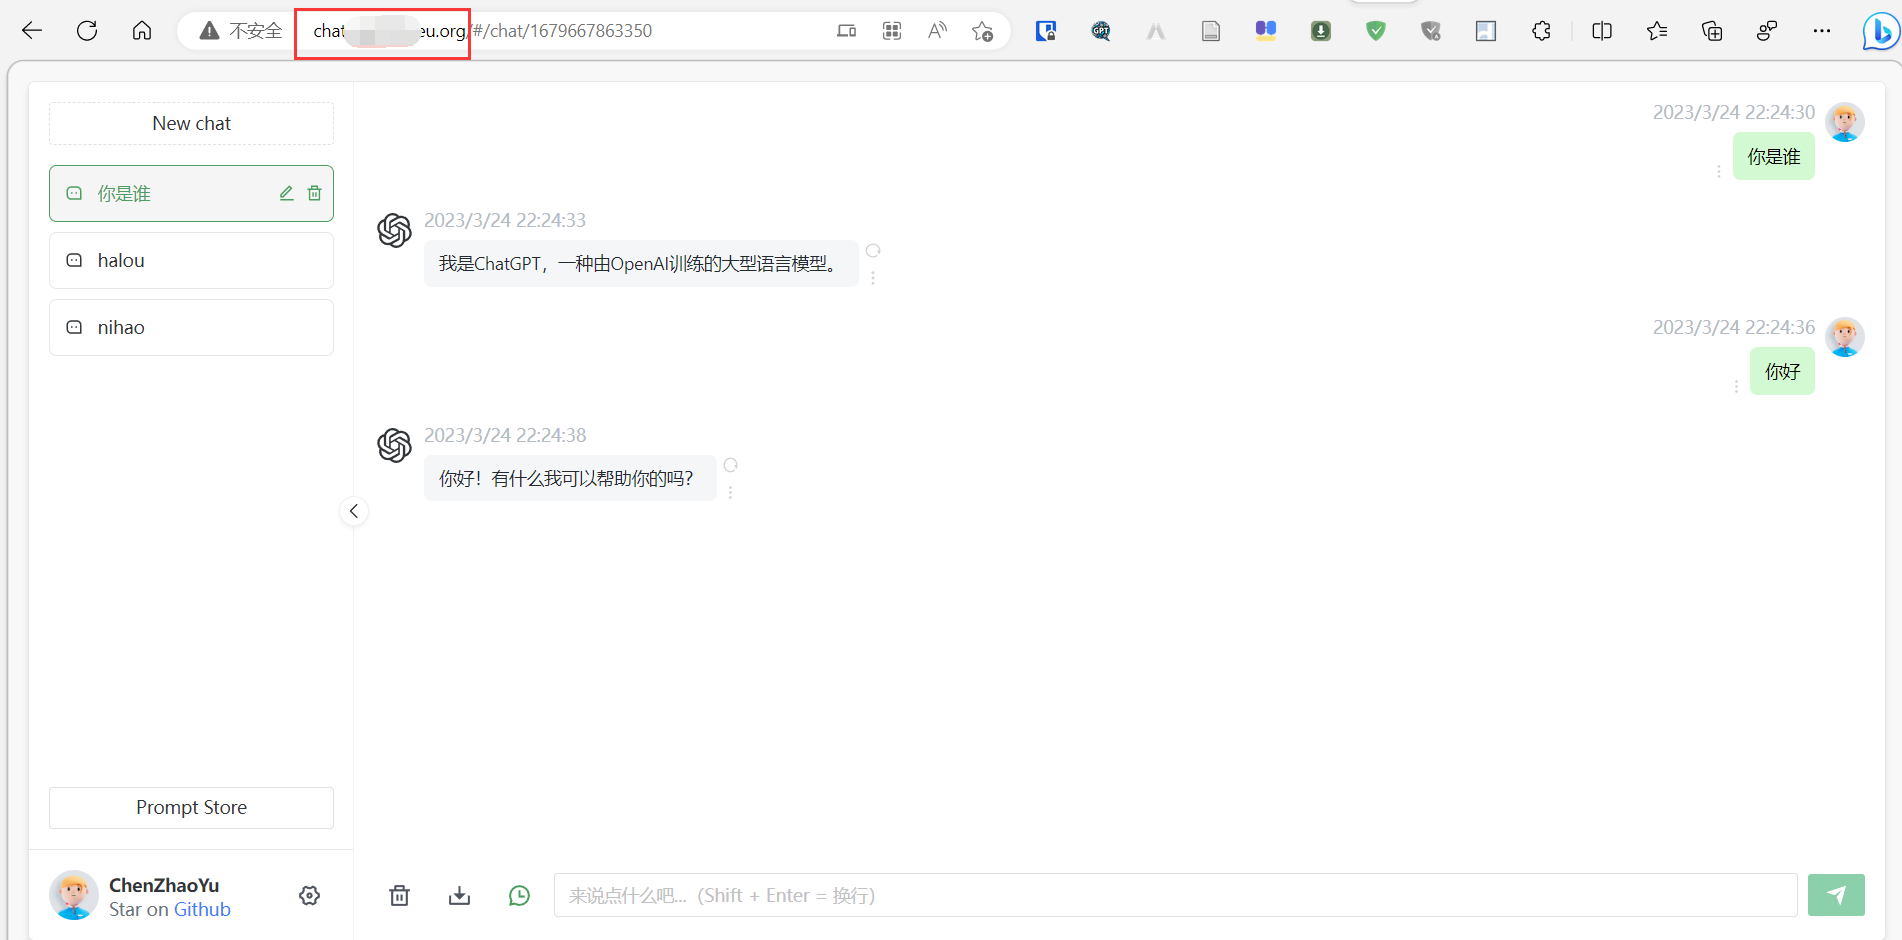Open read aloud icon in address bar

[x=937, y=31]
